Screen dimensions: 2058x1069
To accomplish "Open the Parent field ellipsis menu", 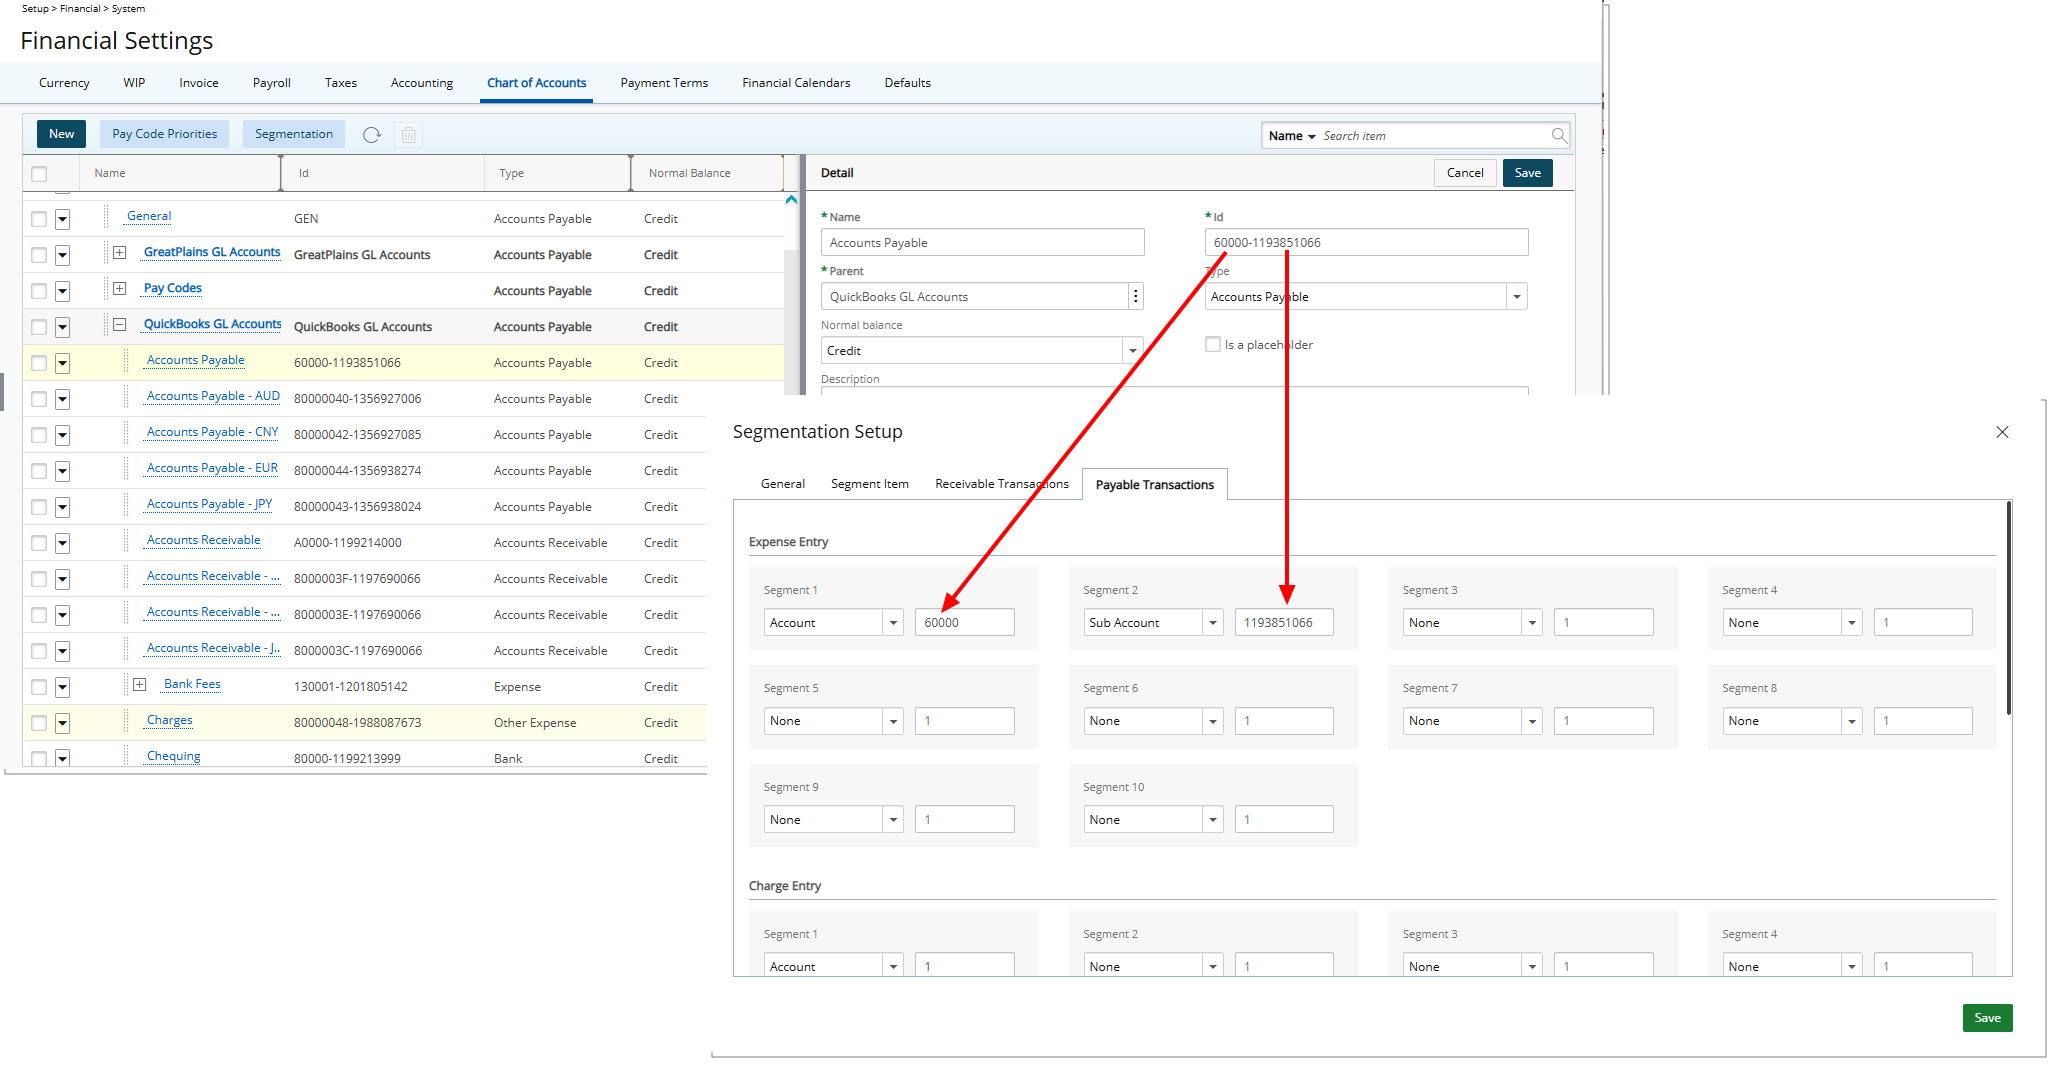I will coord(1135,297).
